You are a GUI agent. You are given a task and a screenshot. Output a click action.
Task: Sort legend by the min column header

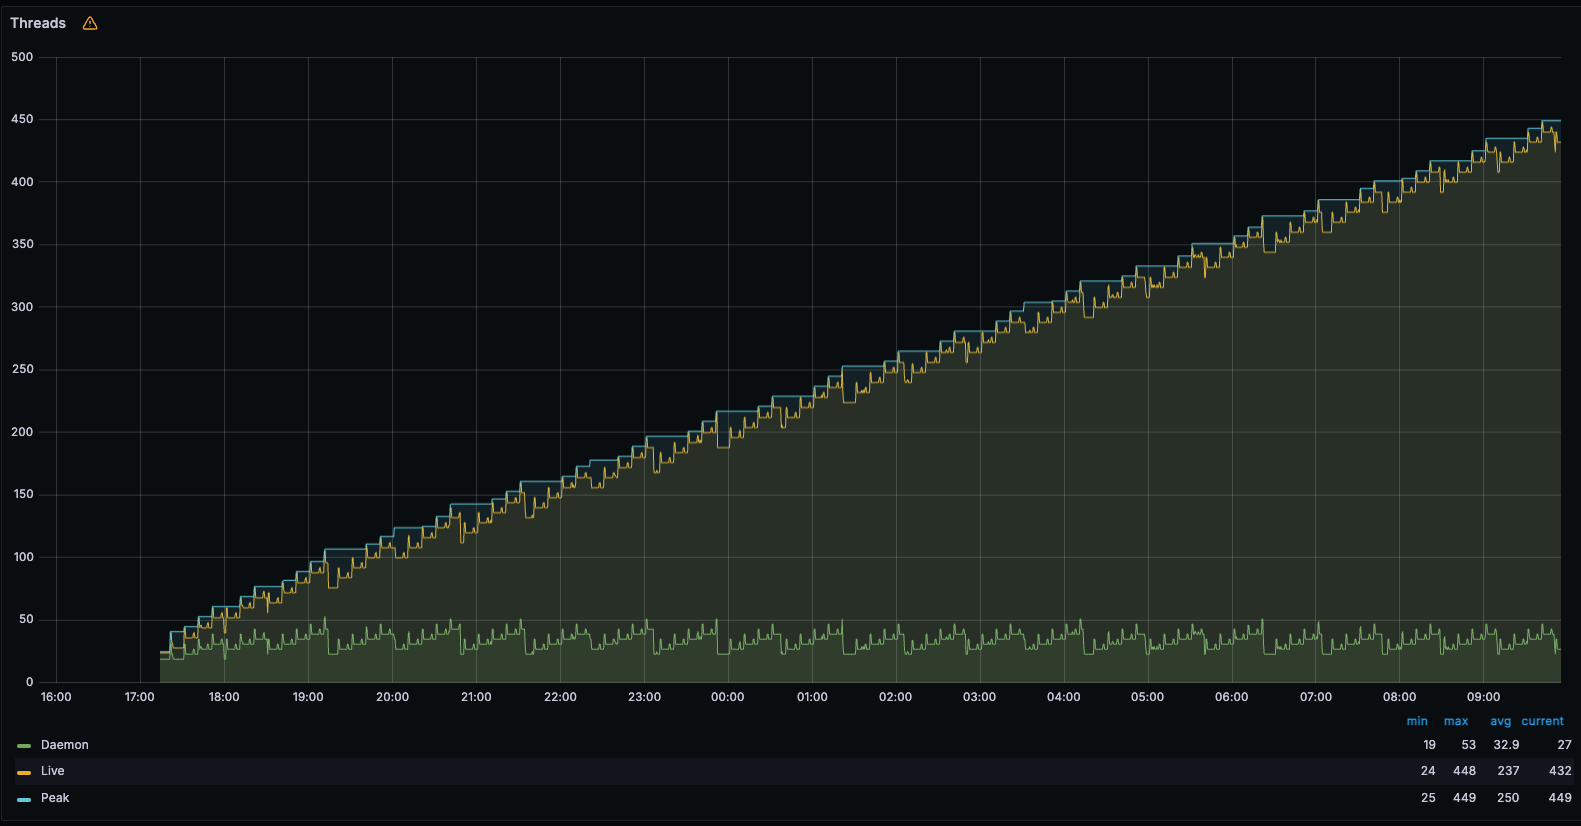coord(1417,721)
